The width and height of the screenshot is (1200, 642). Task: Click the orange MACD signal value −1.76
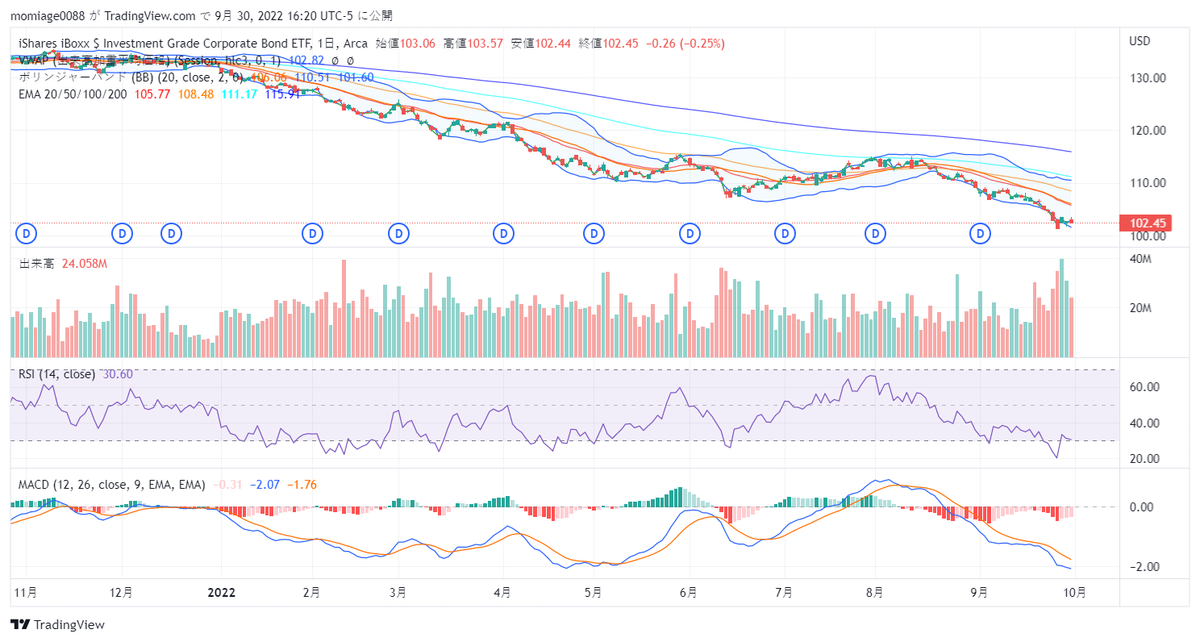pyautogui.click(x=302, y=484)
